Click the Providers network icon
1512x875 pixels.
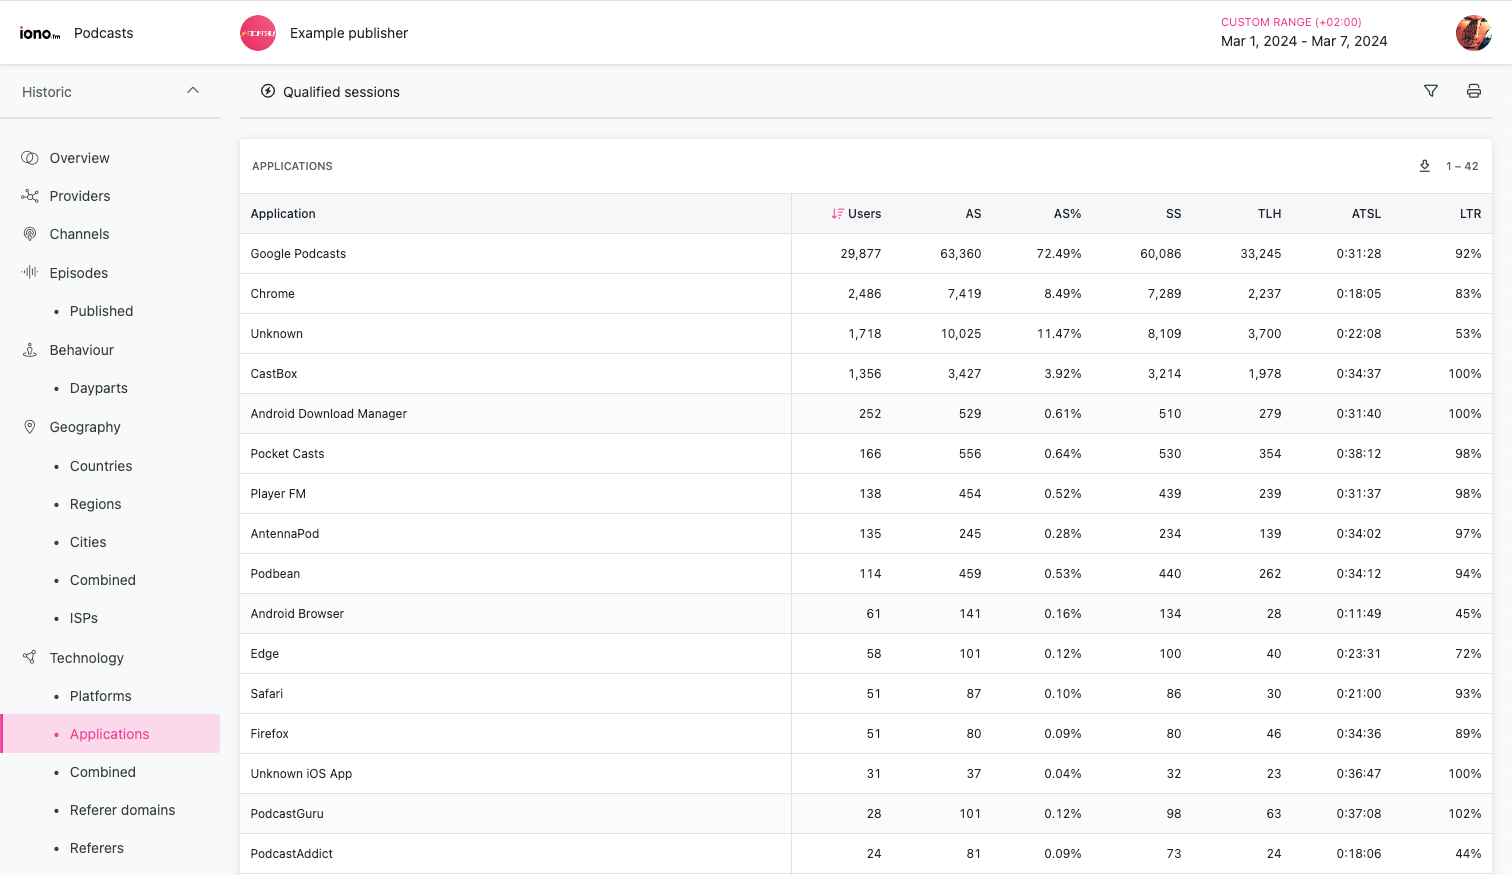30,196
